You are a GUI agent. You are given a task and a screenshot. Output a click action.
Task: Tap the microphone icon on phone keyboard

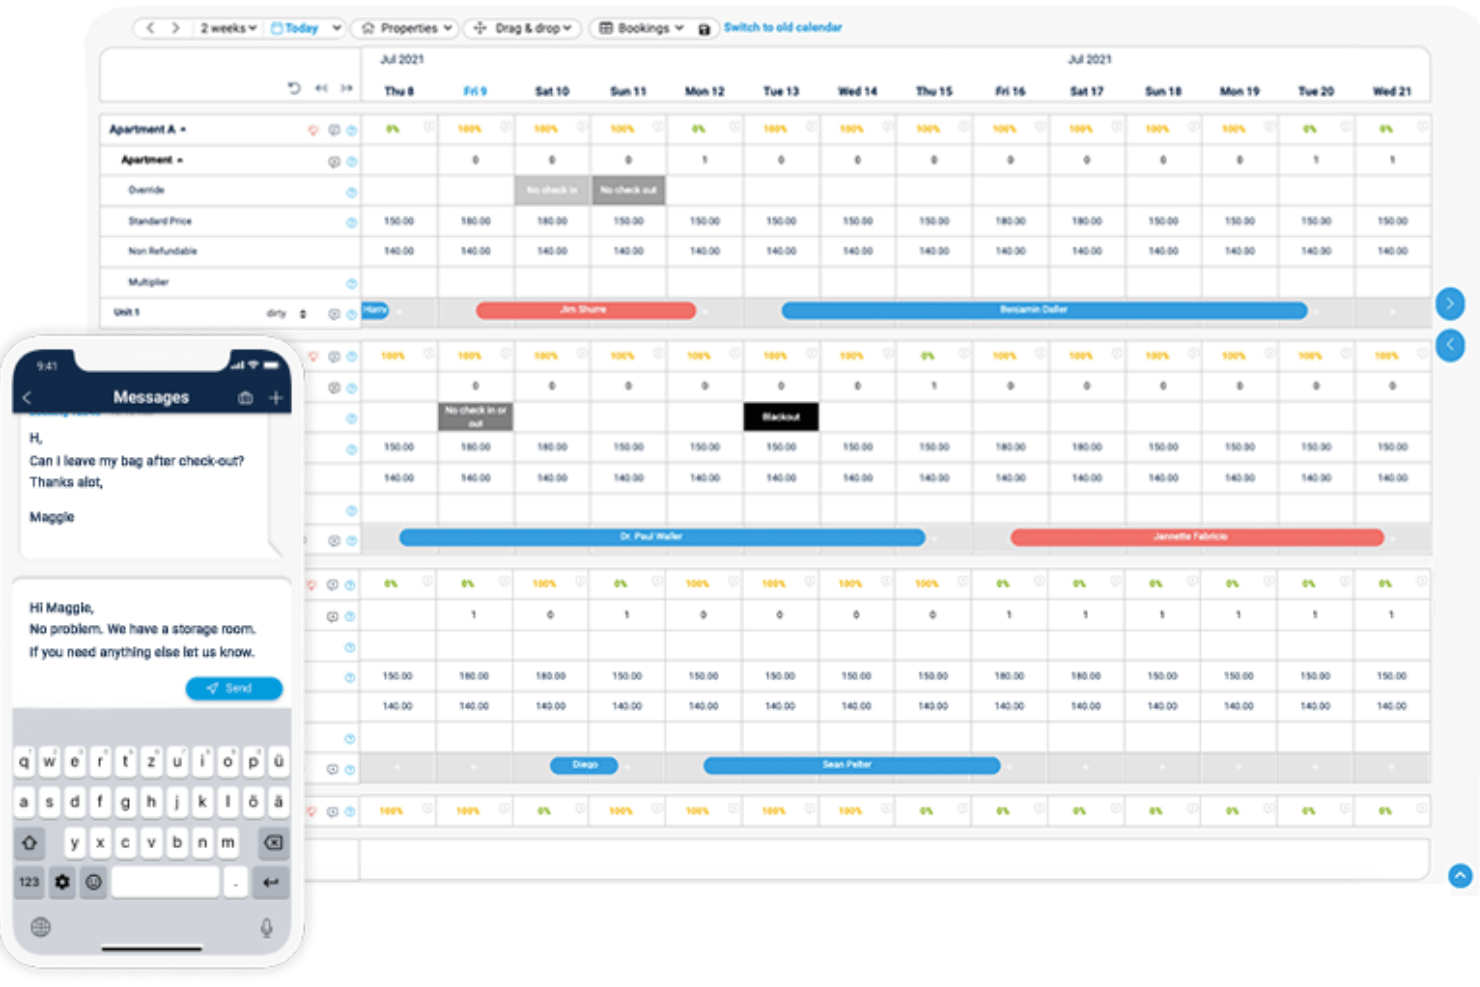pyautogui.click(x=267, y=928)
